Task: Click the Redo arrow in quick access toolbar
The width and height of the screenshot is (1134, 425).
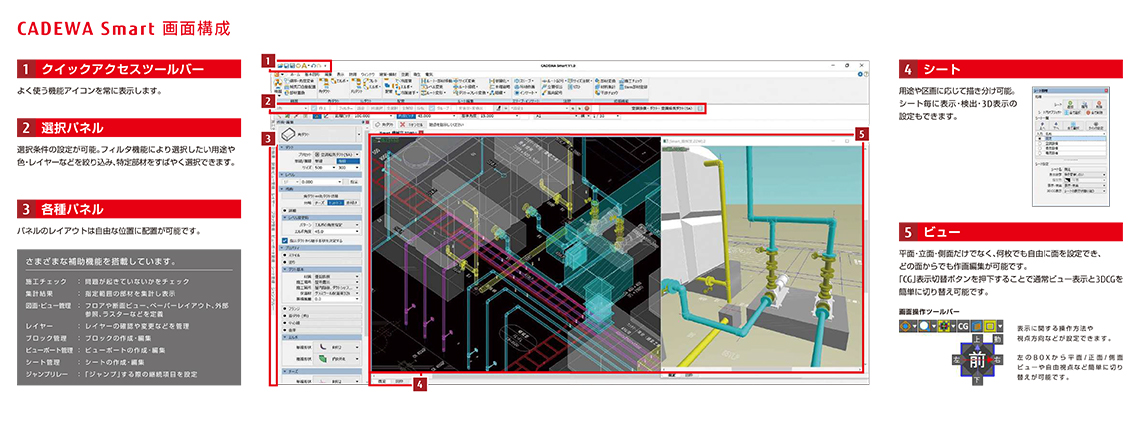Action: point(318,66)
